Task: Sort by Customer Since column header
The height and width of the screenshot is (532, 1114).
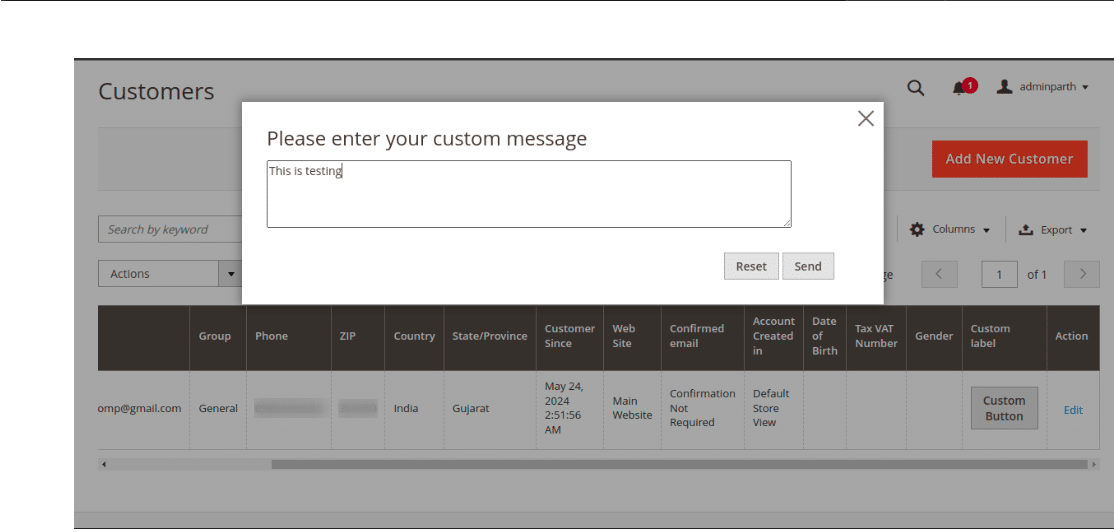Action: point(570,336)
